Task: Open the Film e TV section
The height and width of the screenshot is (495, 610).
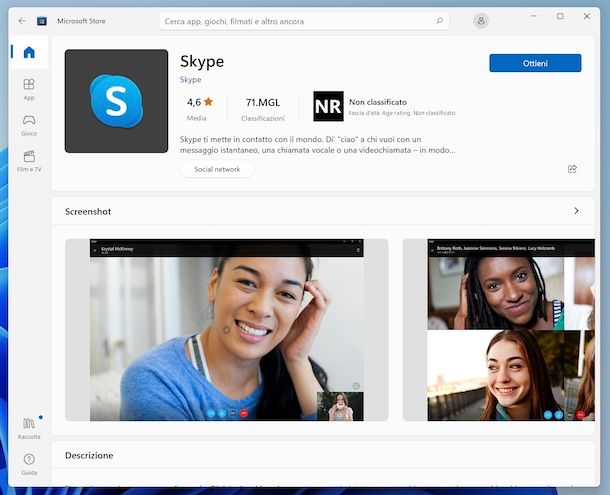Action: coord(29,161)
